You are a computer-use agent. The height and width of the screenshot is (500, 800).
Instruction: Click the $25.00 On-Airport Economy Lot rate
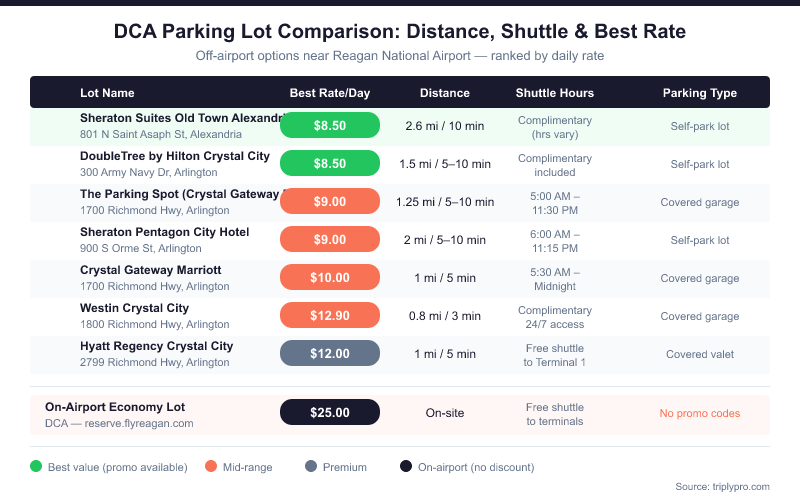330,412
